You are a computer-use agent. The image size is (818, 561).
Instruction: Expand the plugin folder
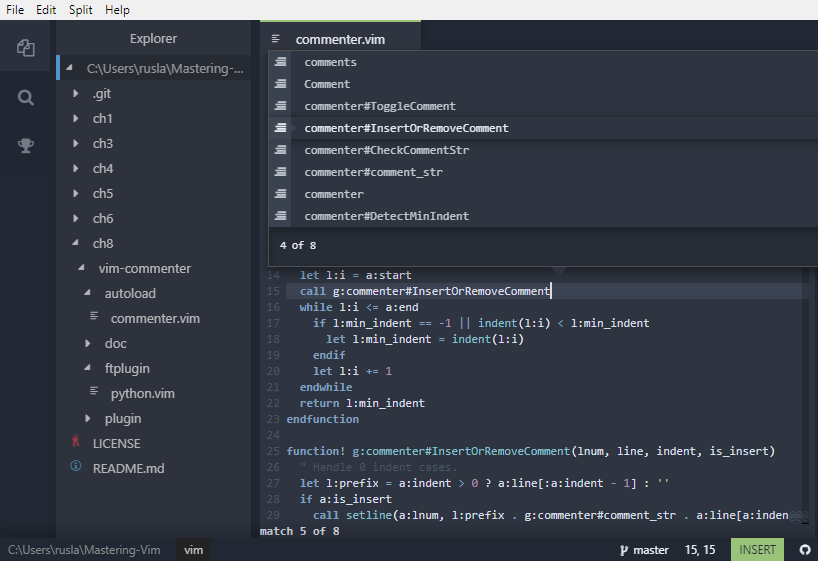pyautogui.click(x=122, y=418)
